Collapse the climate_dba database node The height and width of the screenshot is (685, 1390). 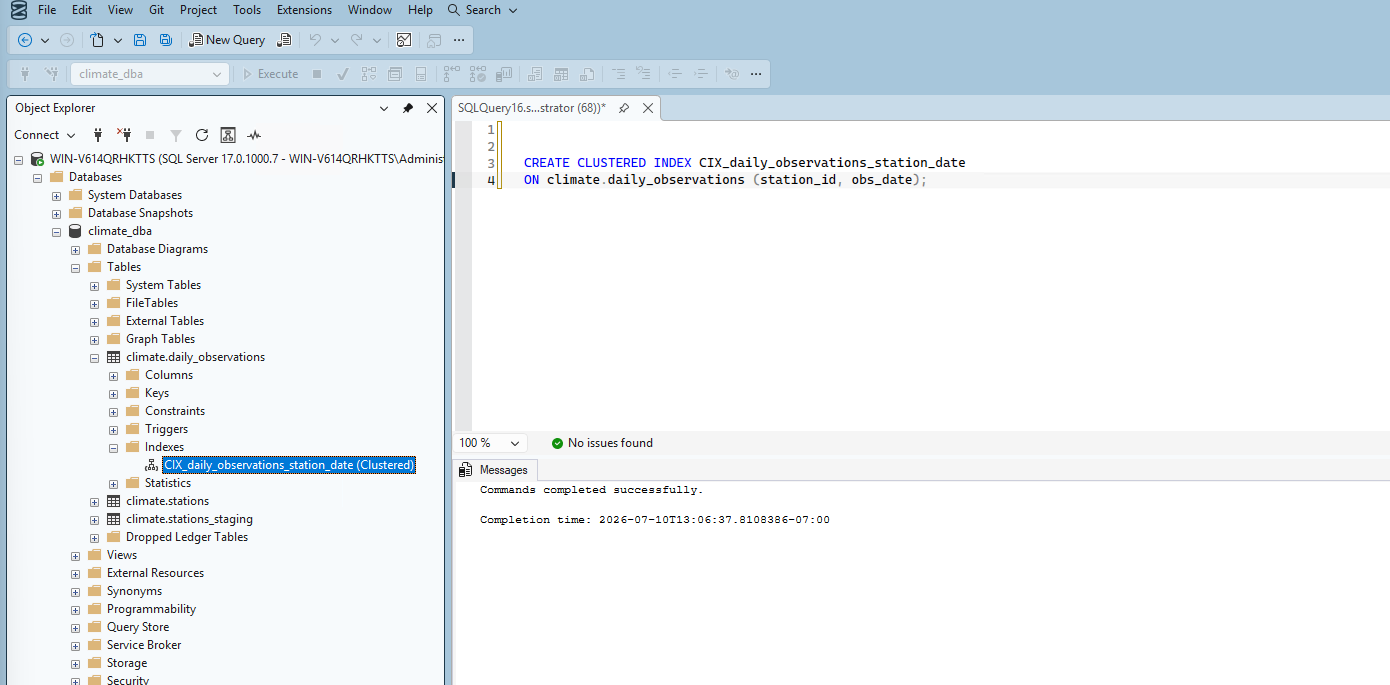tap(57, 231)
